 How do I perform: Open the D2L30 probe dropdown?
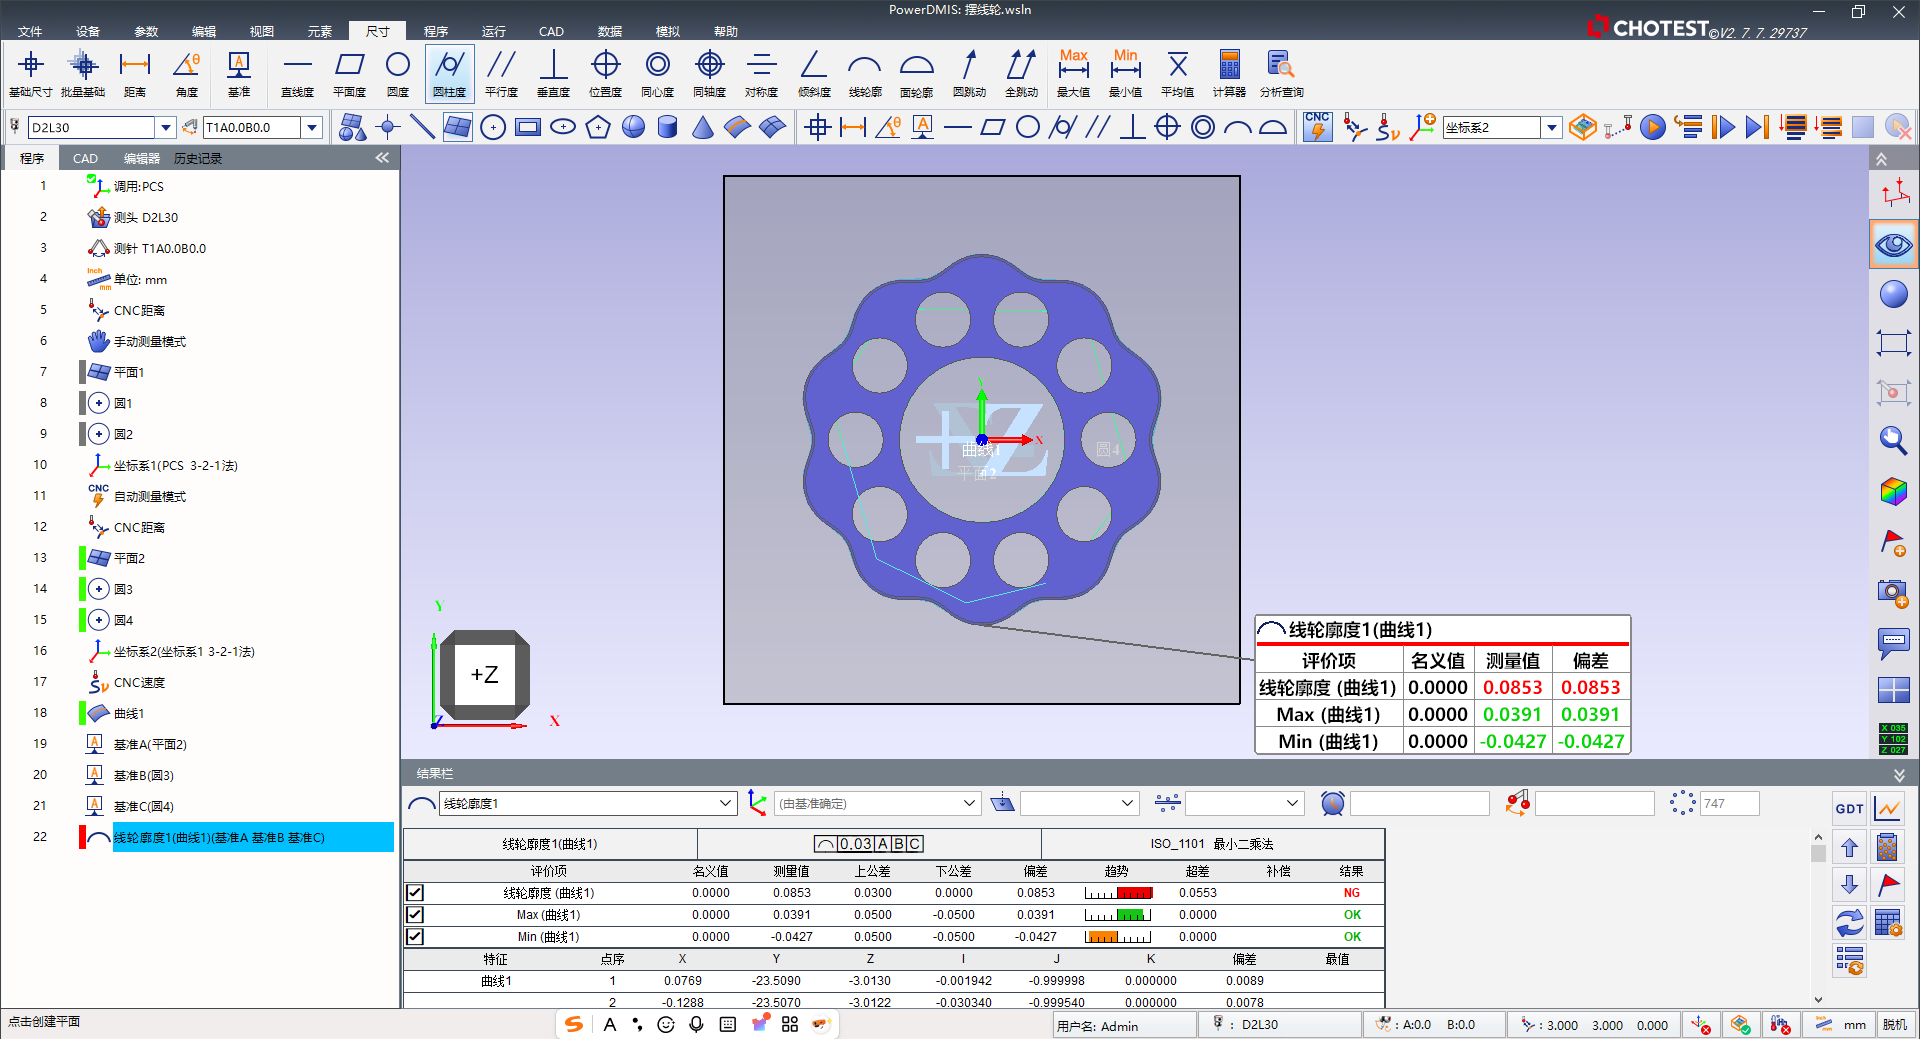pos(166,128)
